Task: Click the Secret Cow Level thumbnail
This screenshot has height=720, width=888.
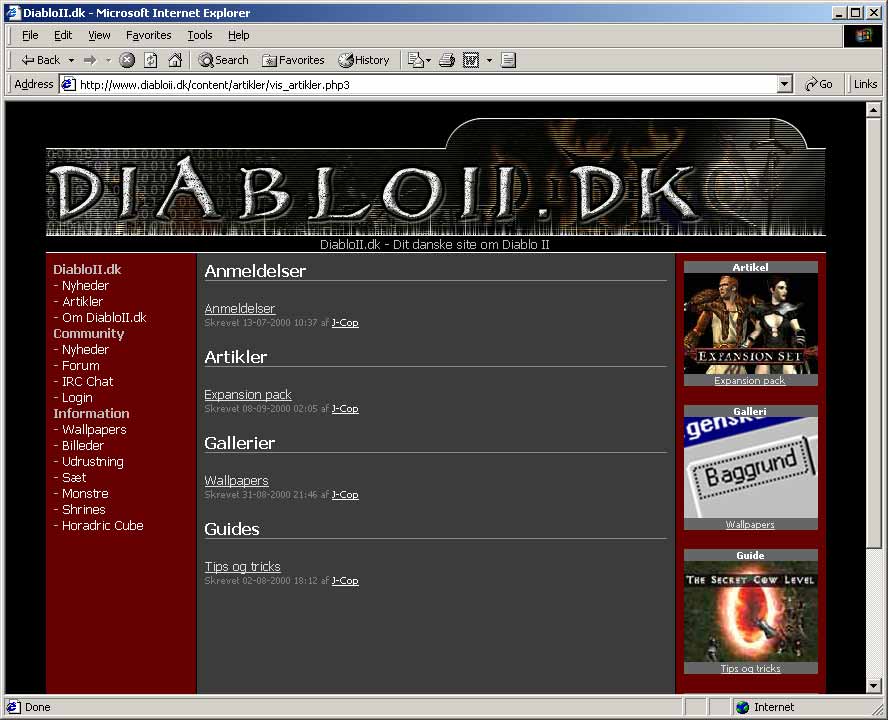Action: coord(750,612)
